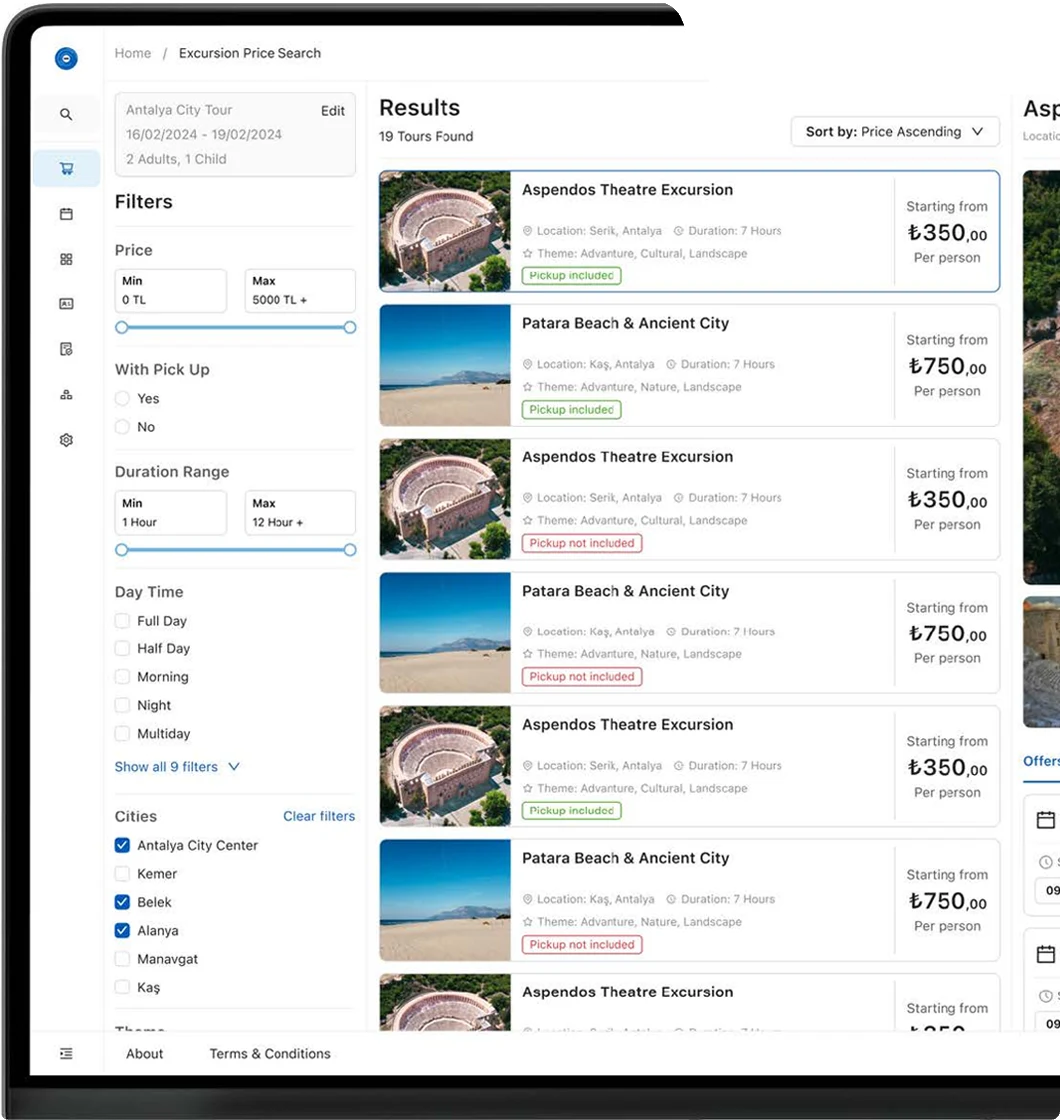The height and width of the screenshot is (1120, 1060).
Task: Uncheck the Belek city filter
Action: pos(122,902)
